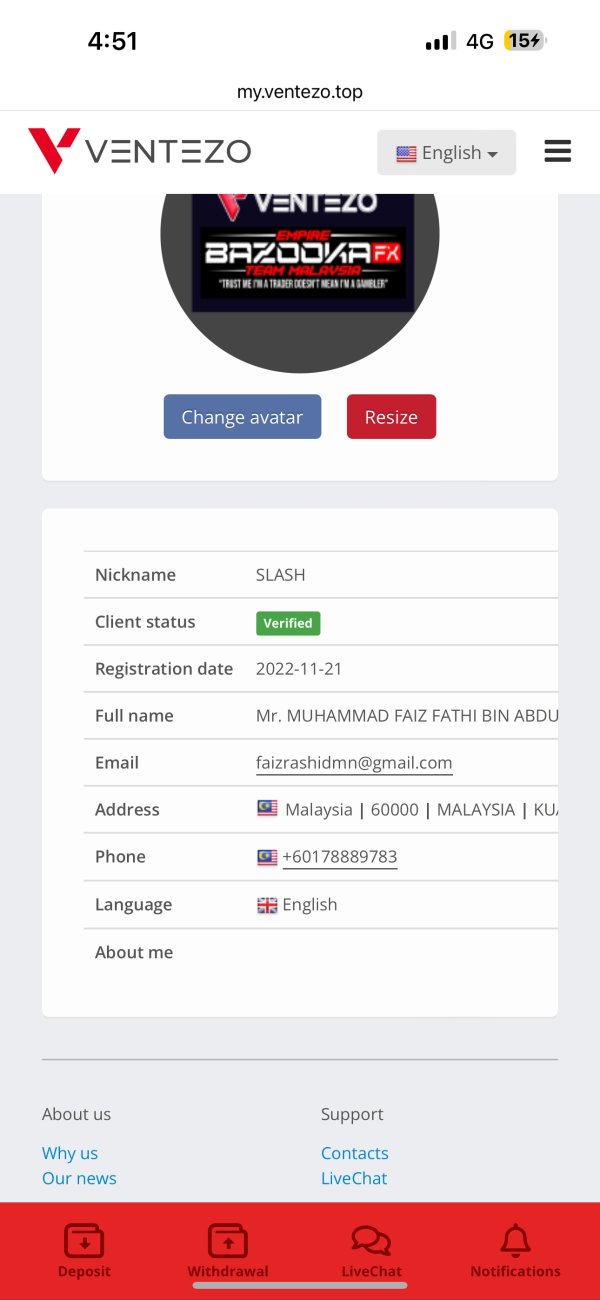Tap the UK flag beside English language

click(x=267, y=905)
